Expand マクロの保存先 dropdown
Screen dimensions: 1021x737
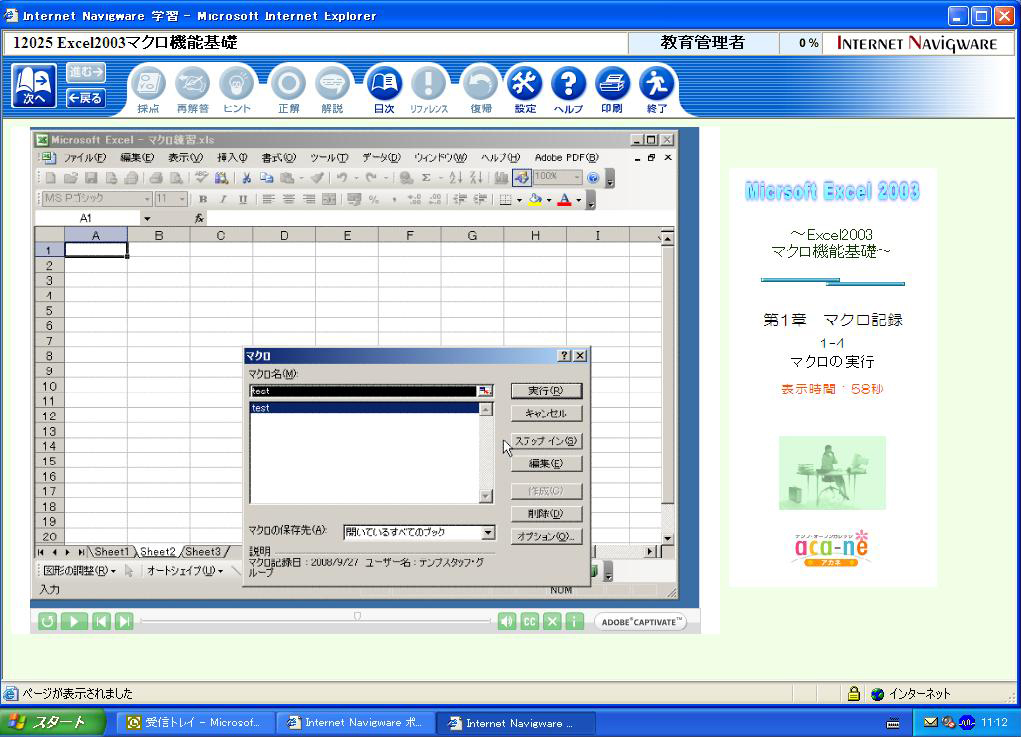click(488, 533)
